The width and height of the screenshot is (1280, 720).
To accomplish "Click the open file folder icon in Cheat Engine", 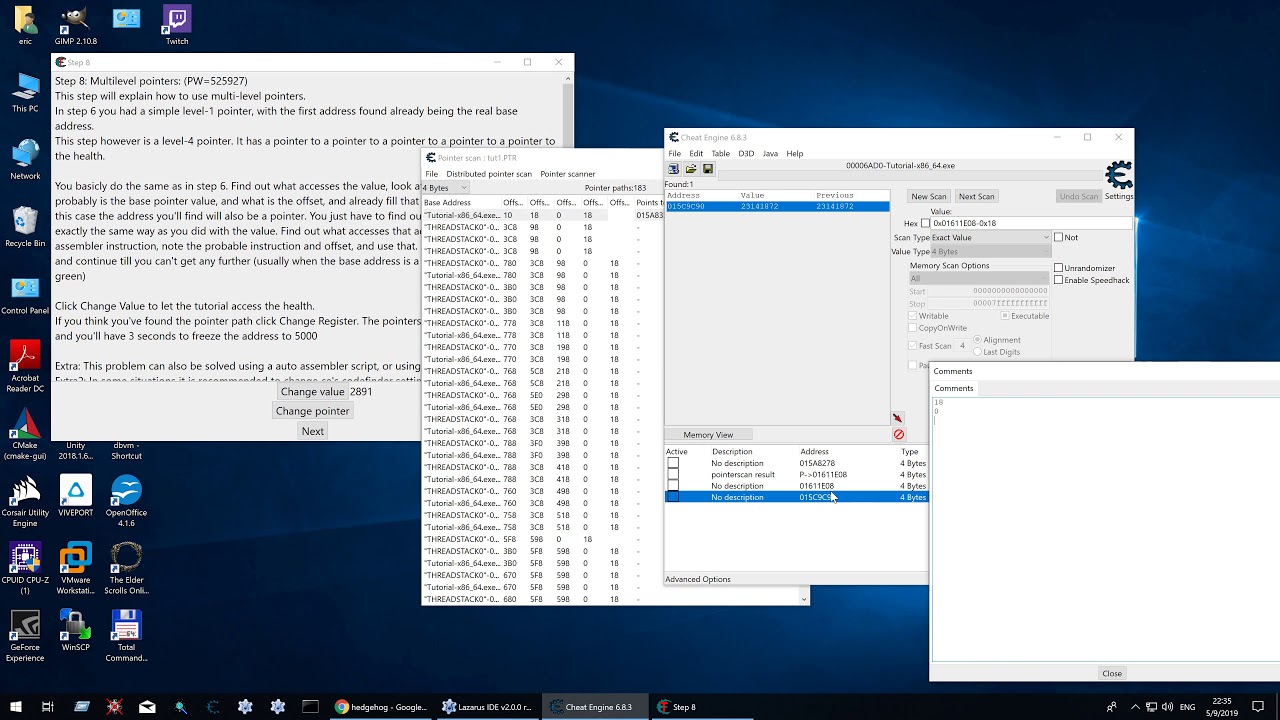I will click(x=691, y=169).
